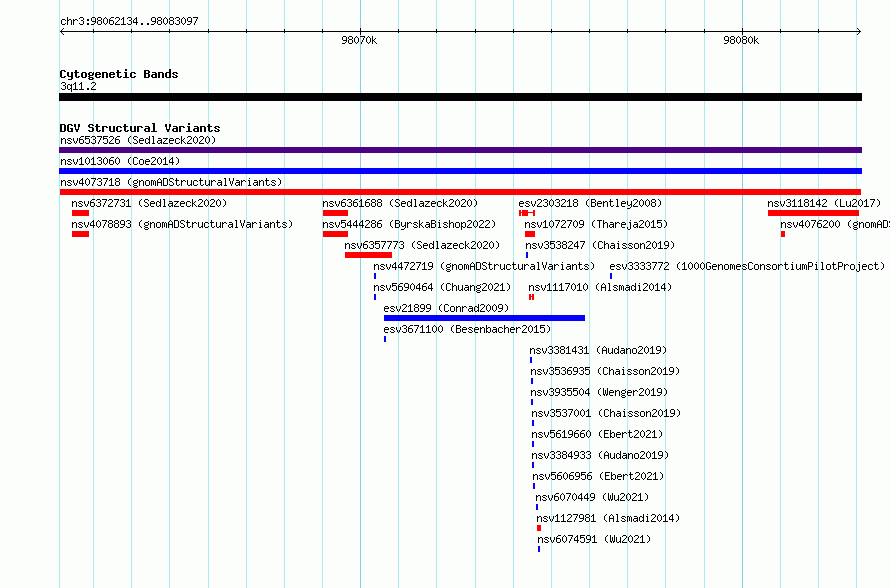
Task: Open the nsv6070449 (Wu2021) label
Action: tap(592, 497)
